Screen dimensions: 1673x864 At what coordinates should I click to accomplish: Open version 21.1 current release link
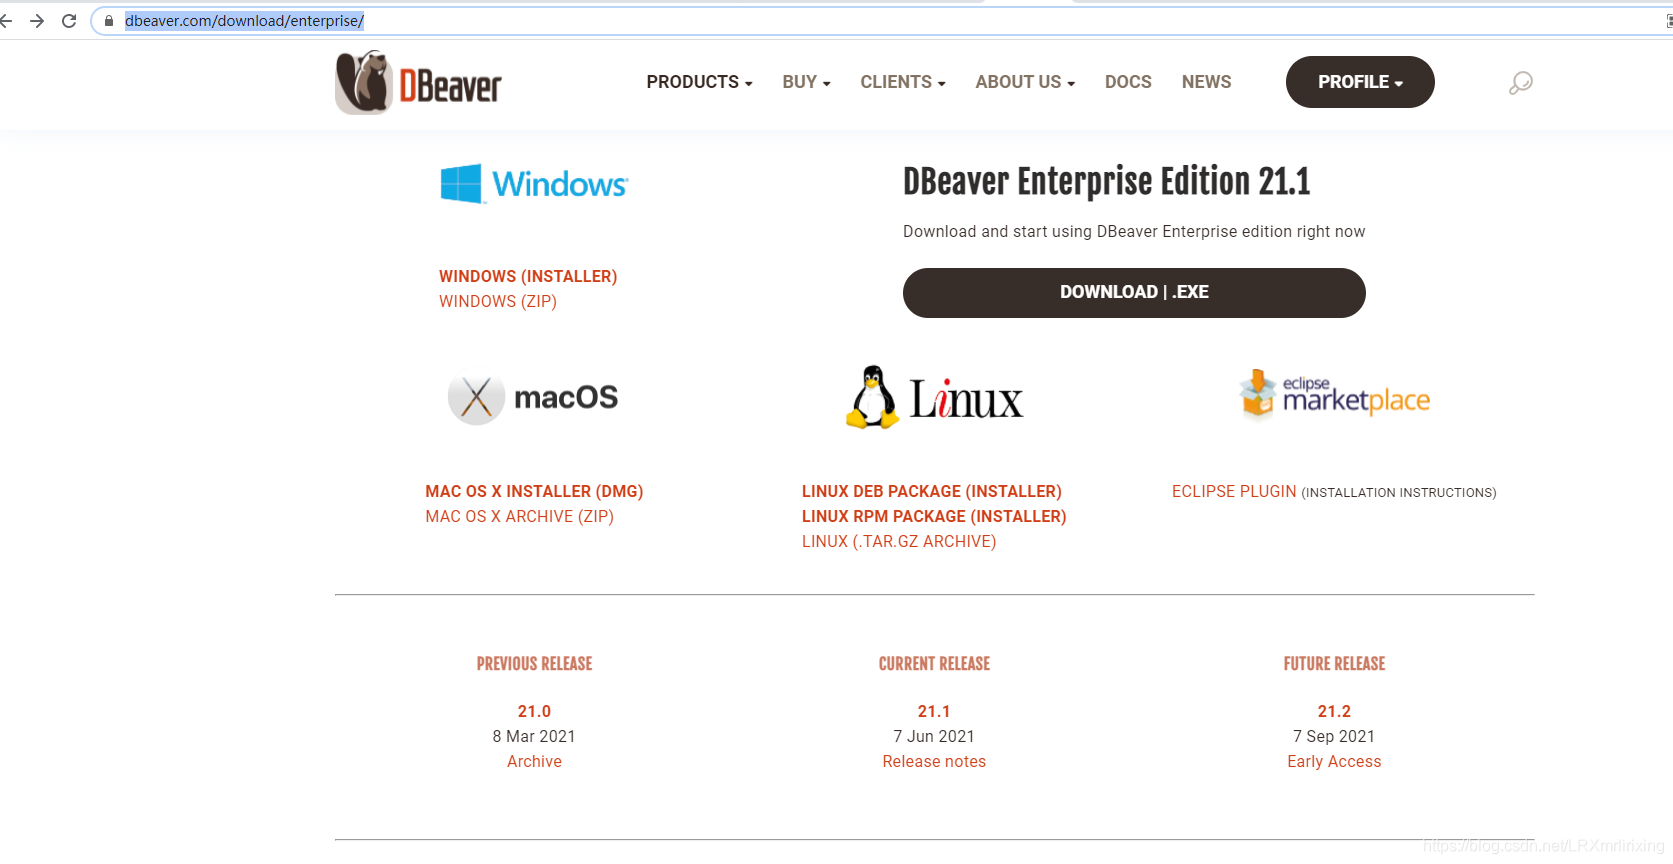pos(934,711)
